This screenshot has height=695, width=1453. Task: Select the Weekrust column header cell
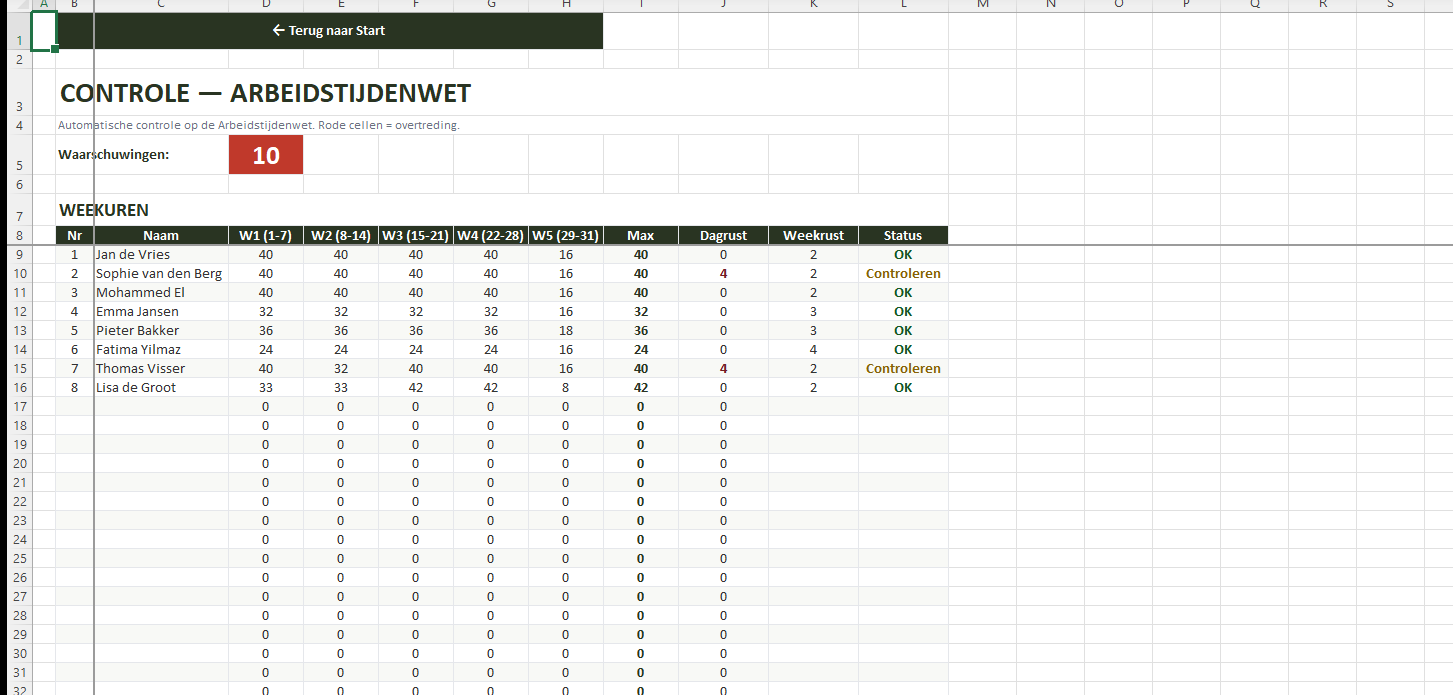pos(812,236)
